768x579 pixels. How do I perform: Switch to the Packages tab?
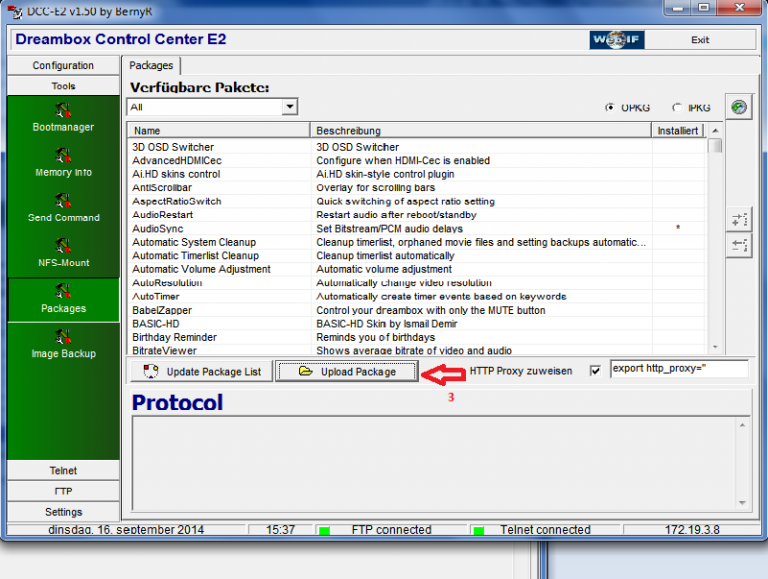pos(151,66)
